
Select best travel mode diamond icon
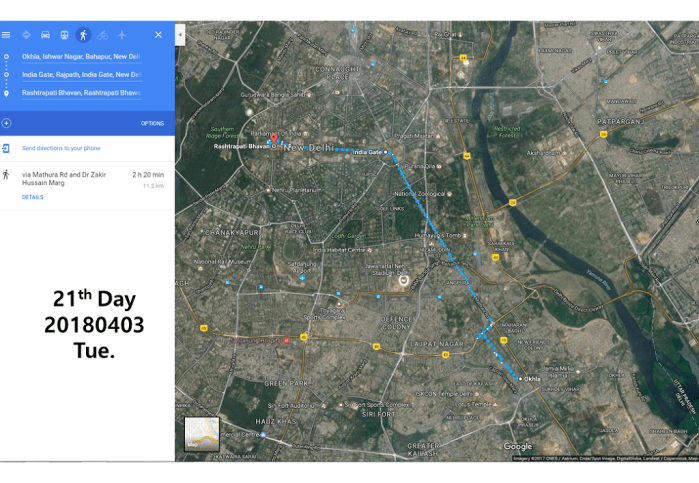pos(26,34)
